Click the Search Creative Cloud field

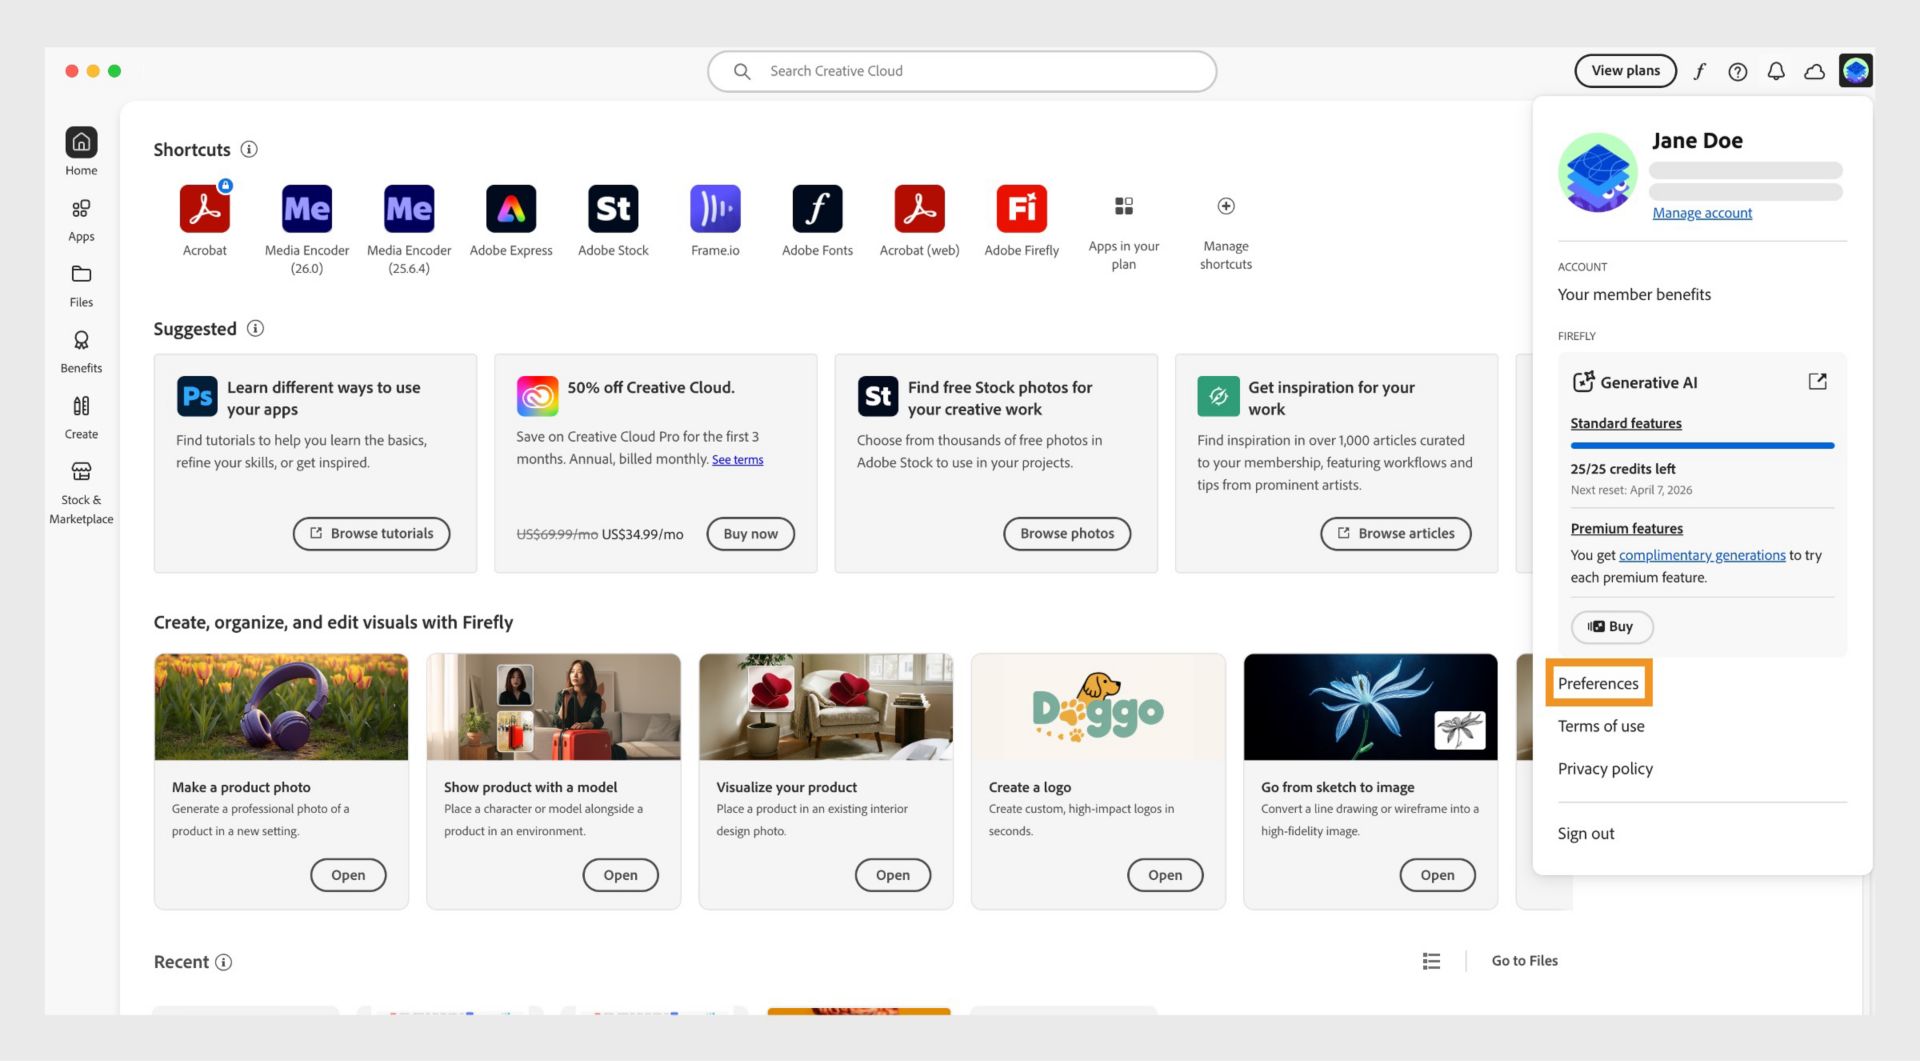(960, 71)
